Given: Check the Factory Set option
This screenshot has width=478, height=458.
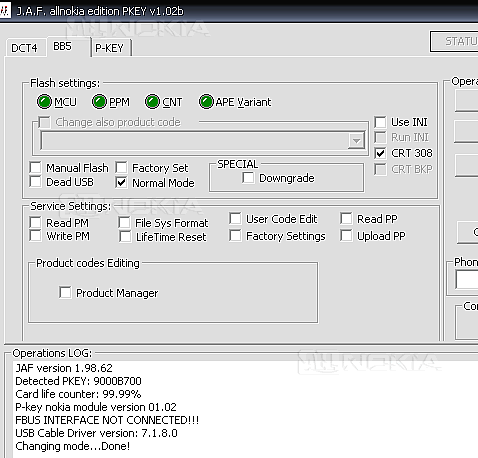Looking at the screenshot, I should (x=121, y=167).
